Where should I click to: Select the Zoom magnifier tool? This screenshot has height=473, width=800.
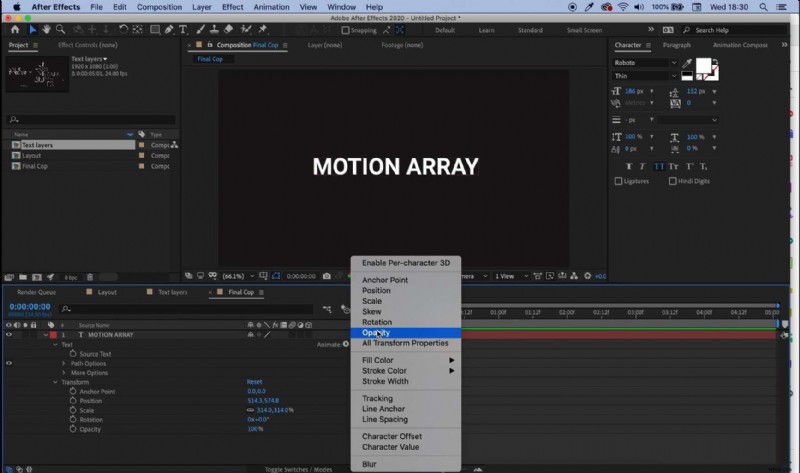[60, 30]
